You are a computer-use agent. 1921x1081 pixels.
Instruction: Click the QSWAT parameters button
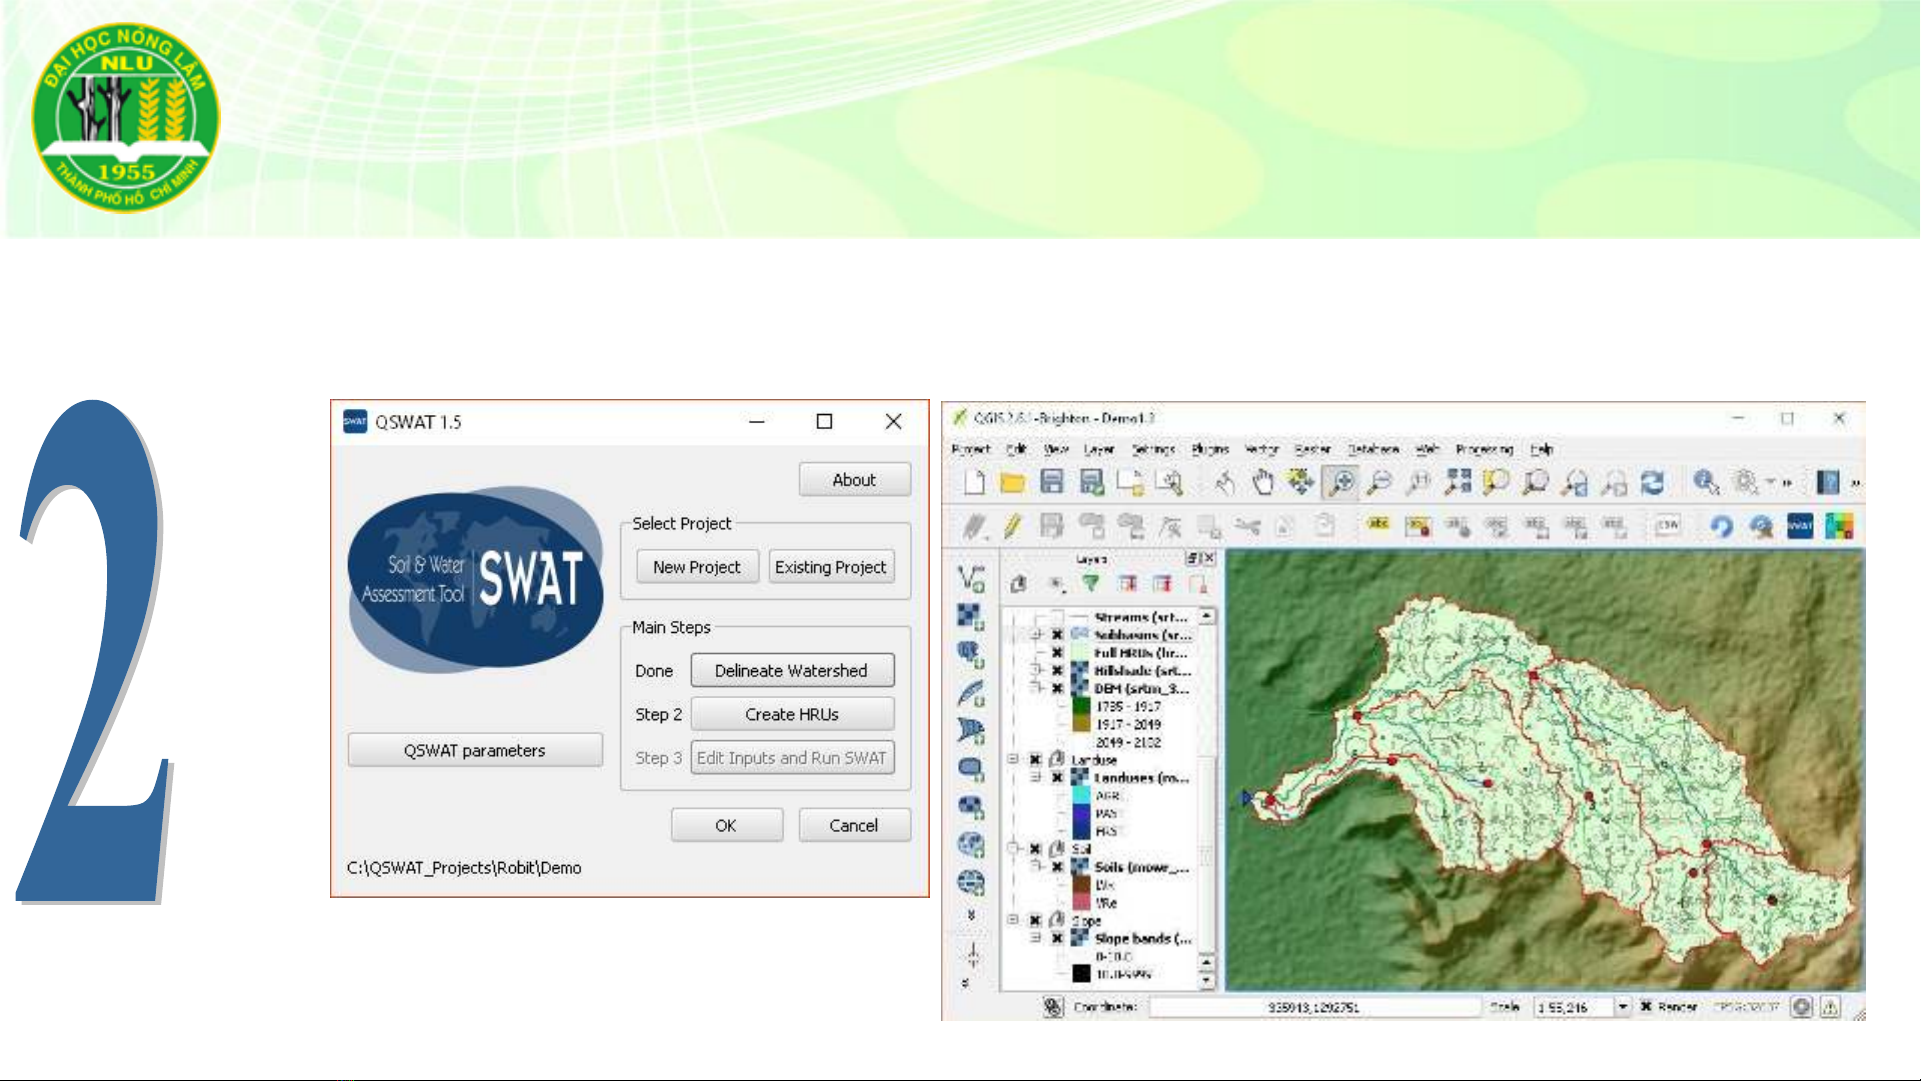pos(475,750)
